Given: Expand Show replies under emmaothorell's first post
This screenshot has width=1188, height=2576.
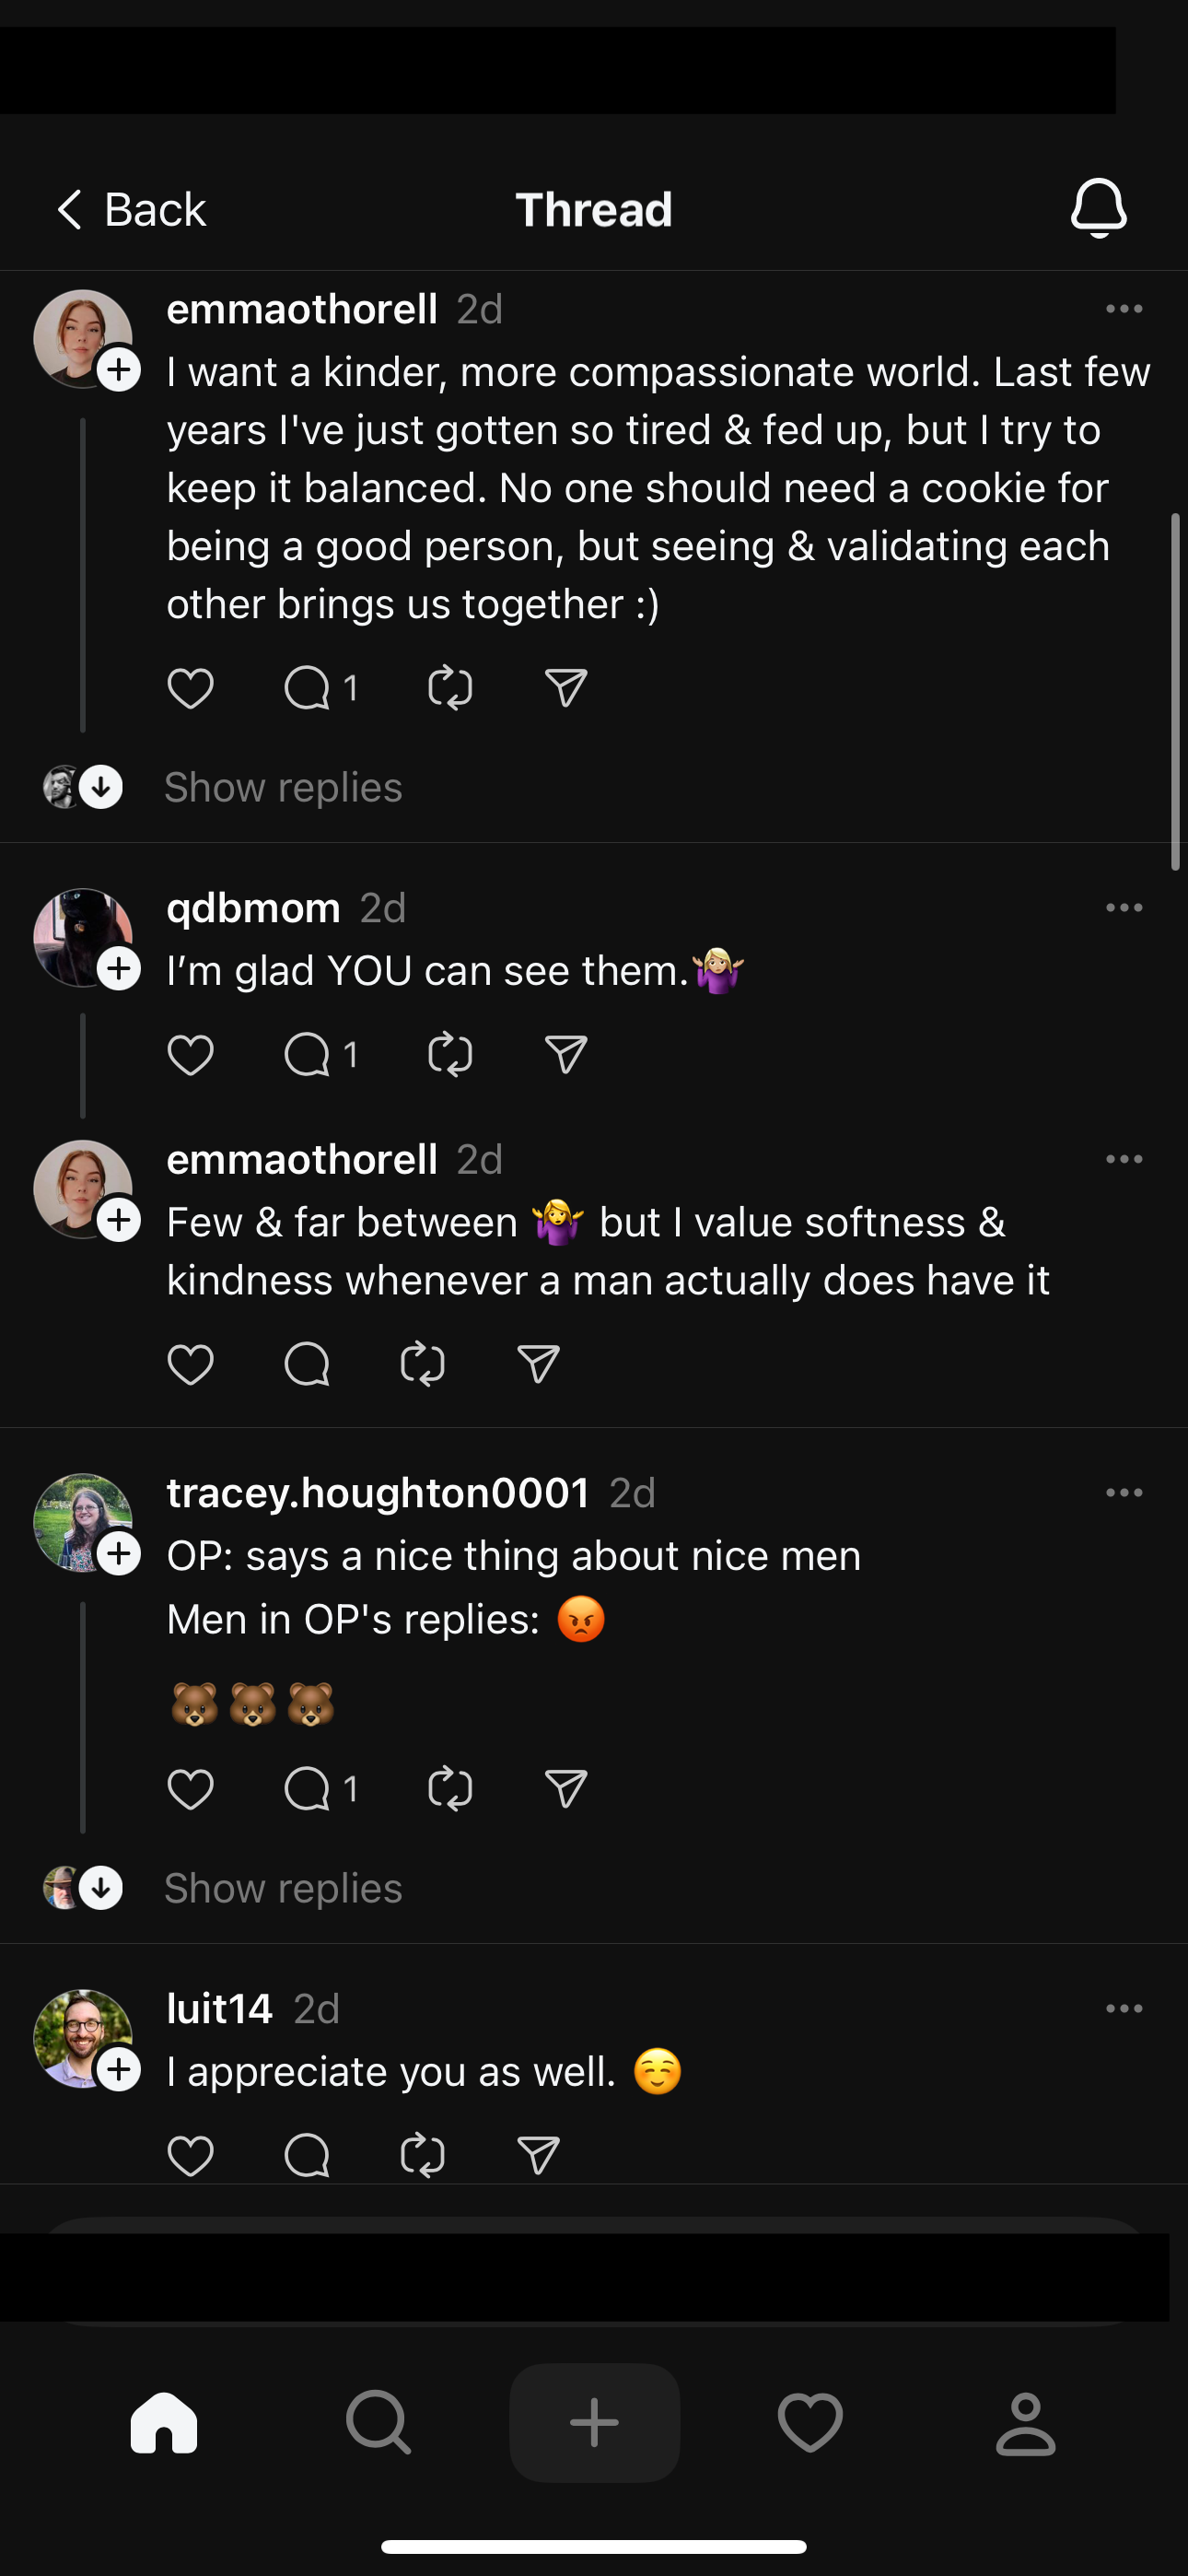Looking at the screenshot, I should click(283, 788).
